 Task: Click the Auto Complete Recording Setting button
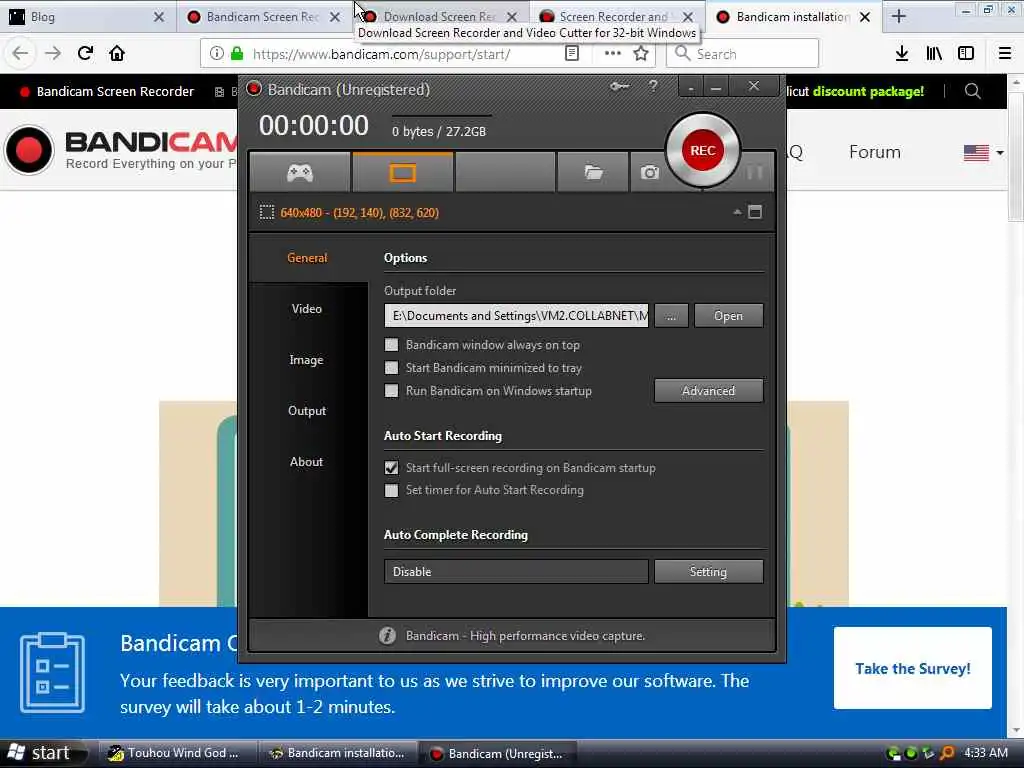[x=709, y=571]
